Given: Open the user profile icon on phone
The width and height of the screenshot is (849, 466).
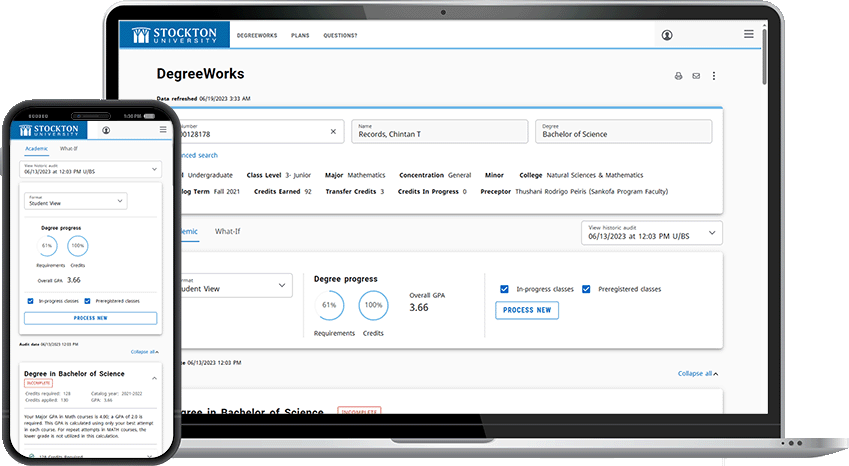Looking at the screenshot, I should [x=106, y=130].
